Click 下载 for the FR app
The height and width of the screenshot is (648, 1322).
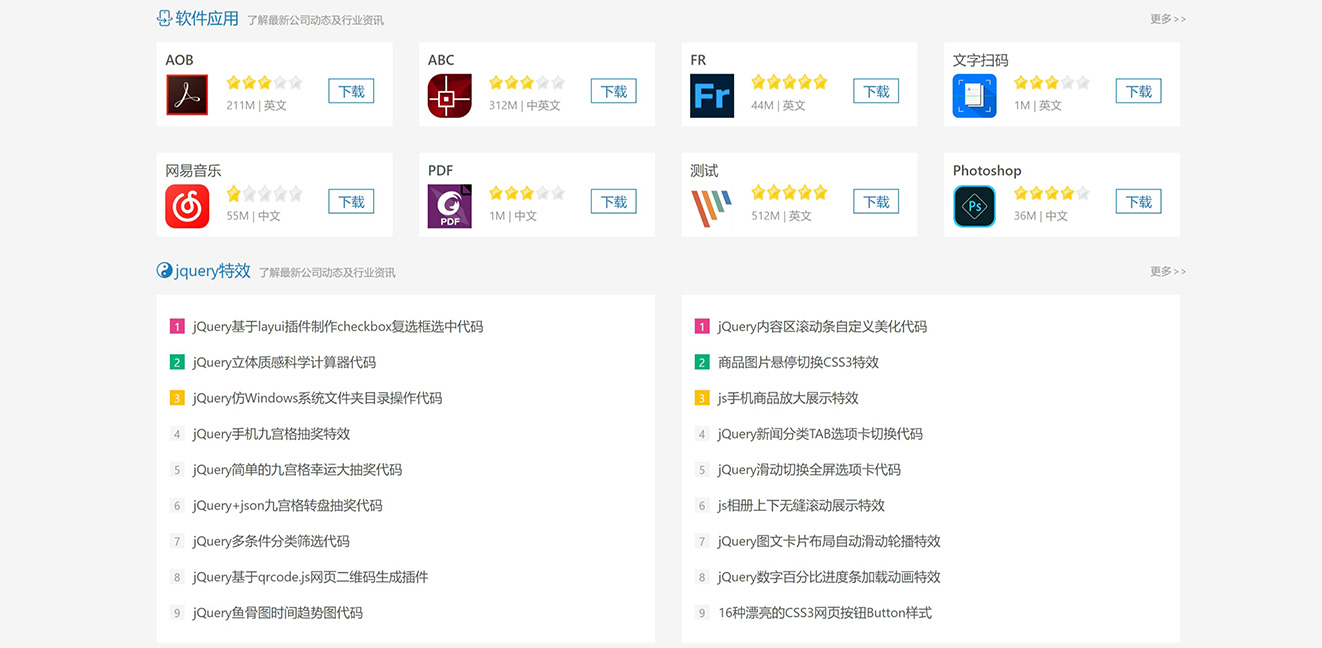click(x=876, y=91)
